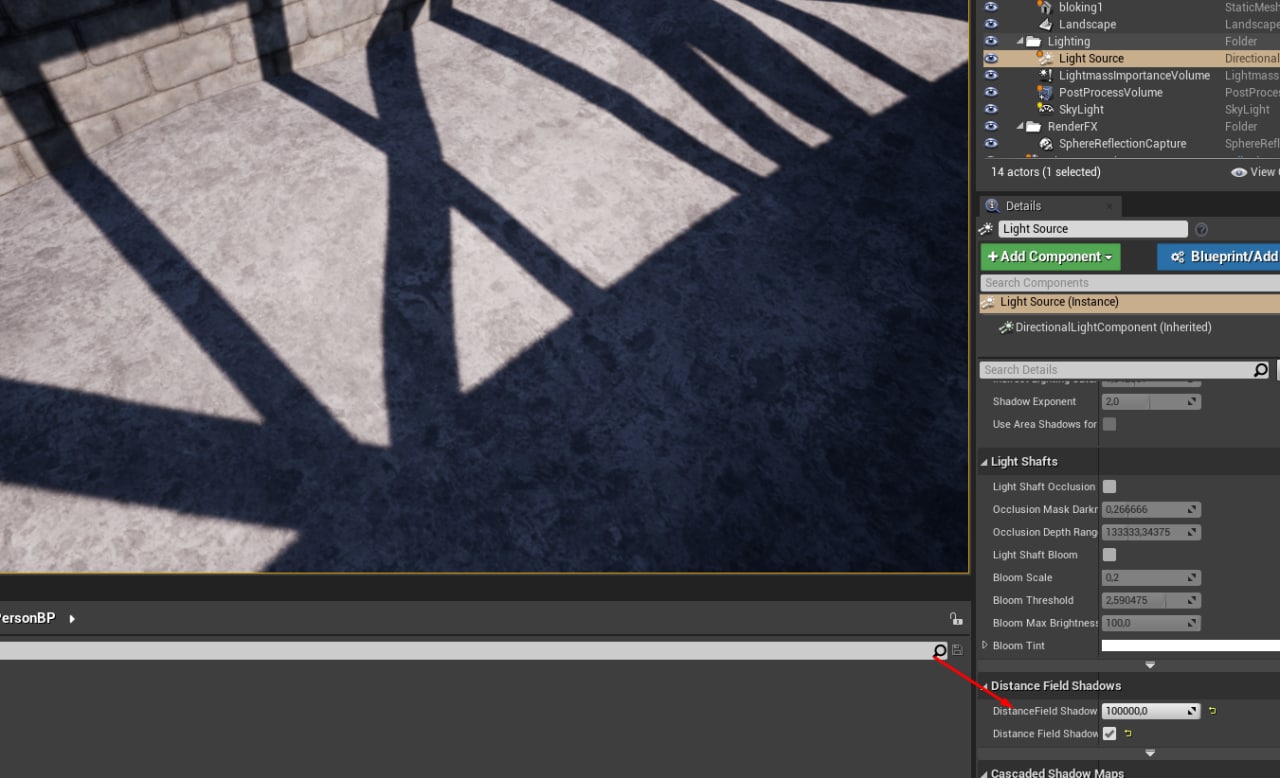
Task: Switch to the Details tab
Action: tap(1048, 206)
